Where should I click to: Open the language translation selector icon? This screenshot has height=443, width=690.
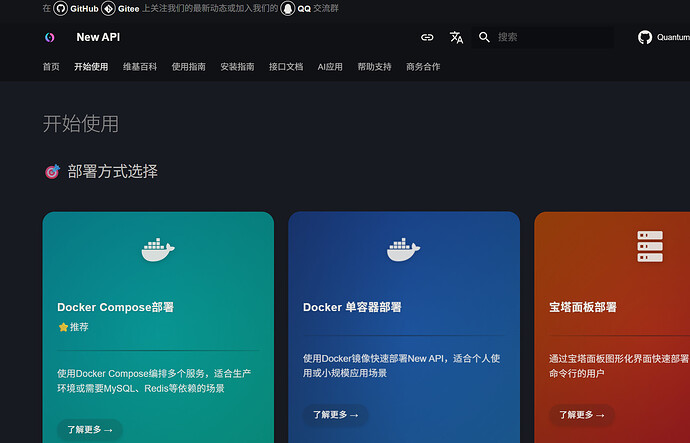click(x=456, y=37)
